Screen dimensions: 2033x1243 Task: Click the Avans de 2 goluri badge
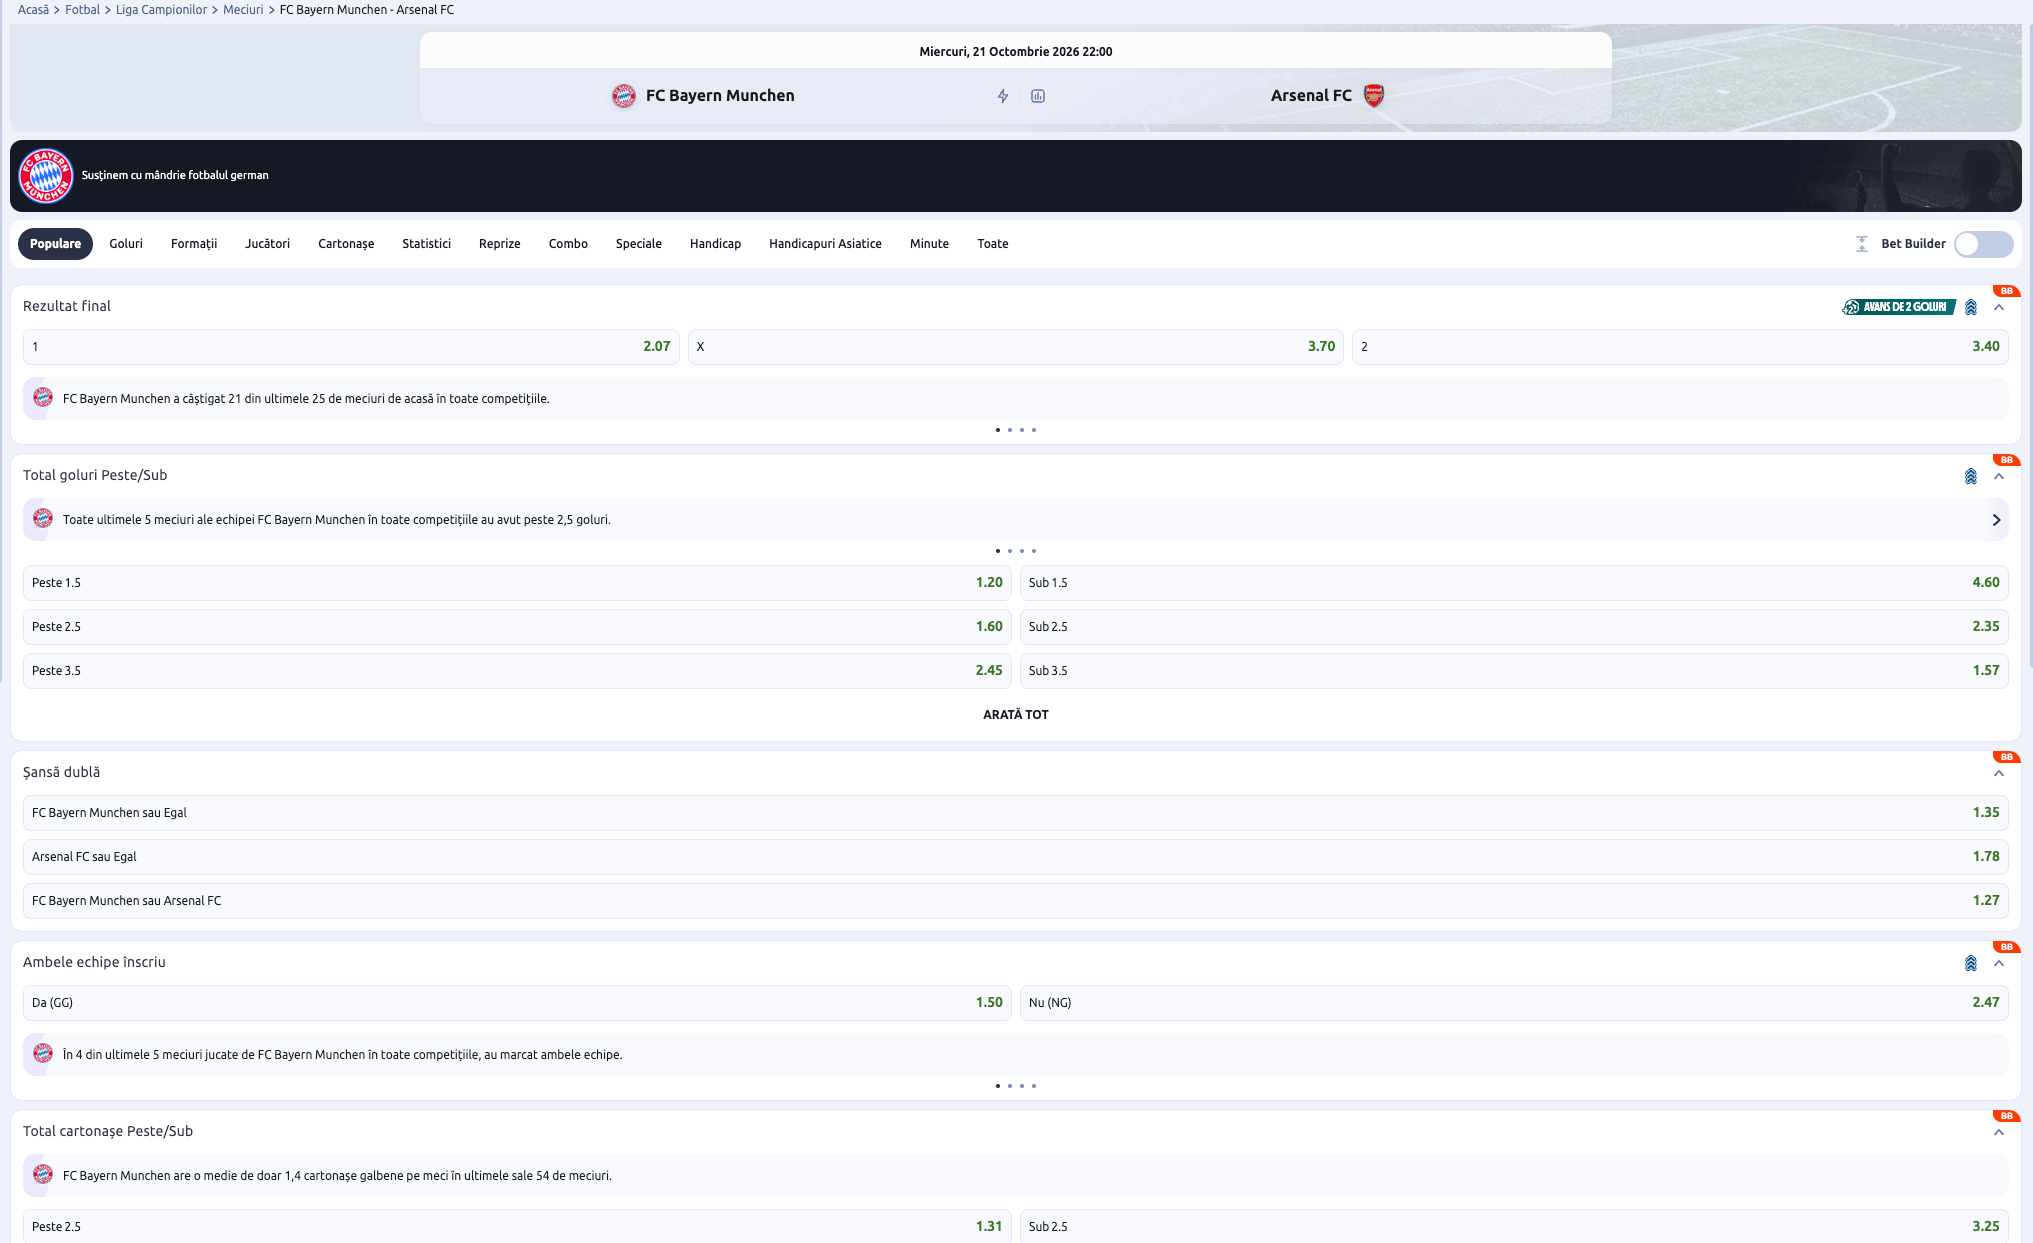(x=1899, y=307)
